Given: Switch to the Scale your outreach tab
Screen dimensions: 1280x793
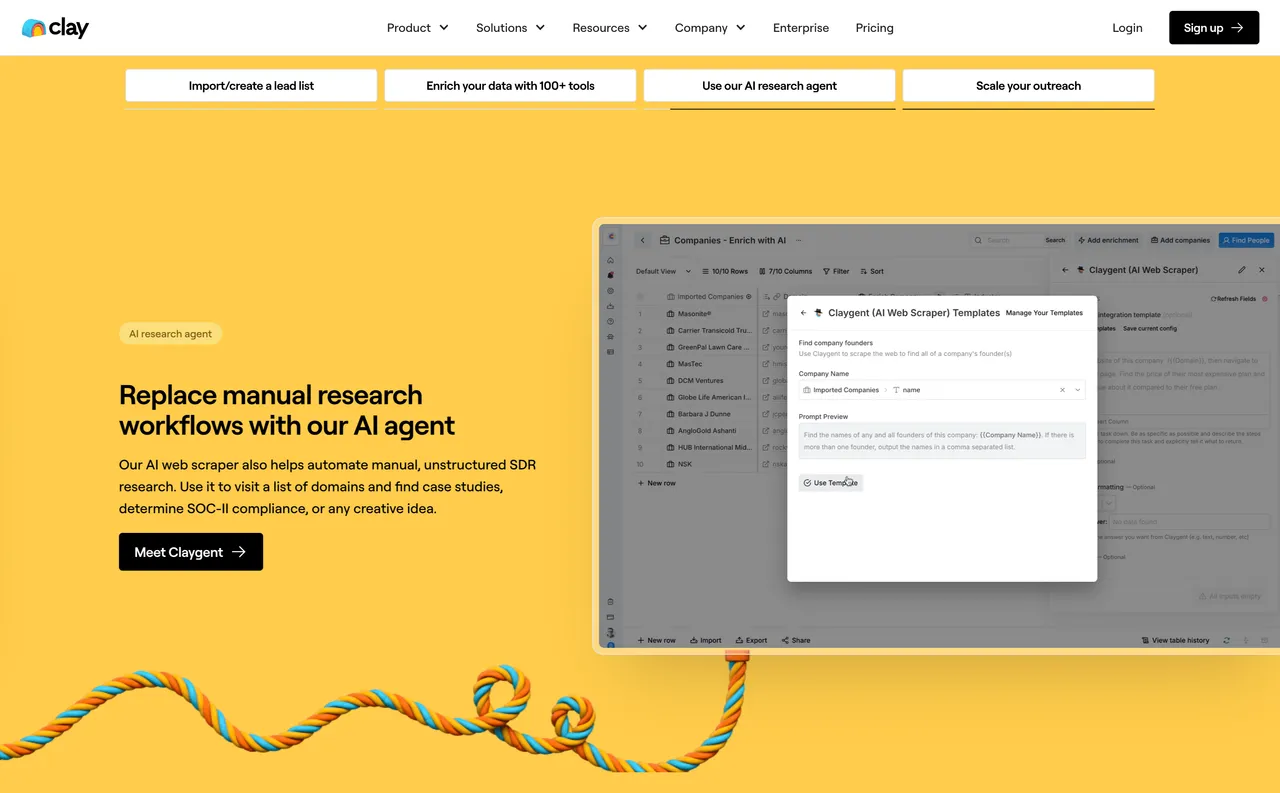Looking at the screenshot, I should coord(1028,86).
